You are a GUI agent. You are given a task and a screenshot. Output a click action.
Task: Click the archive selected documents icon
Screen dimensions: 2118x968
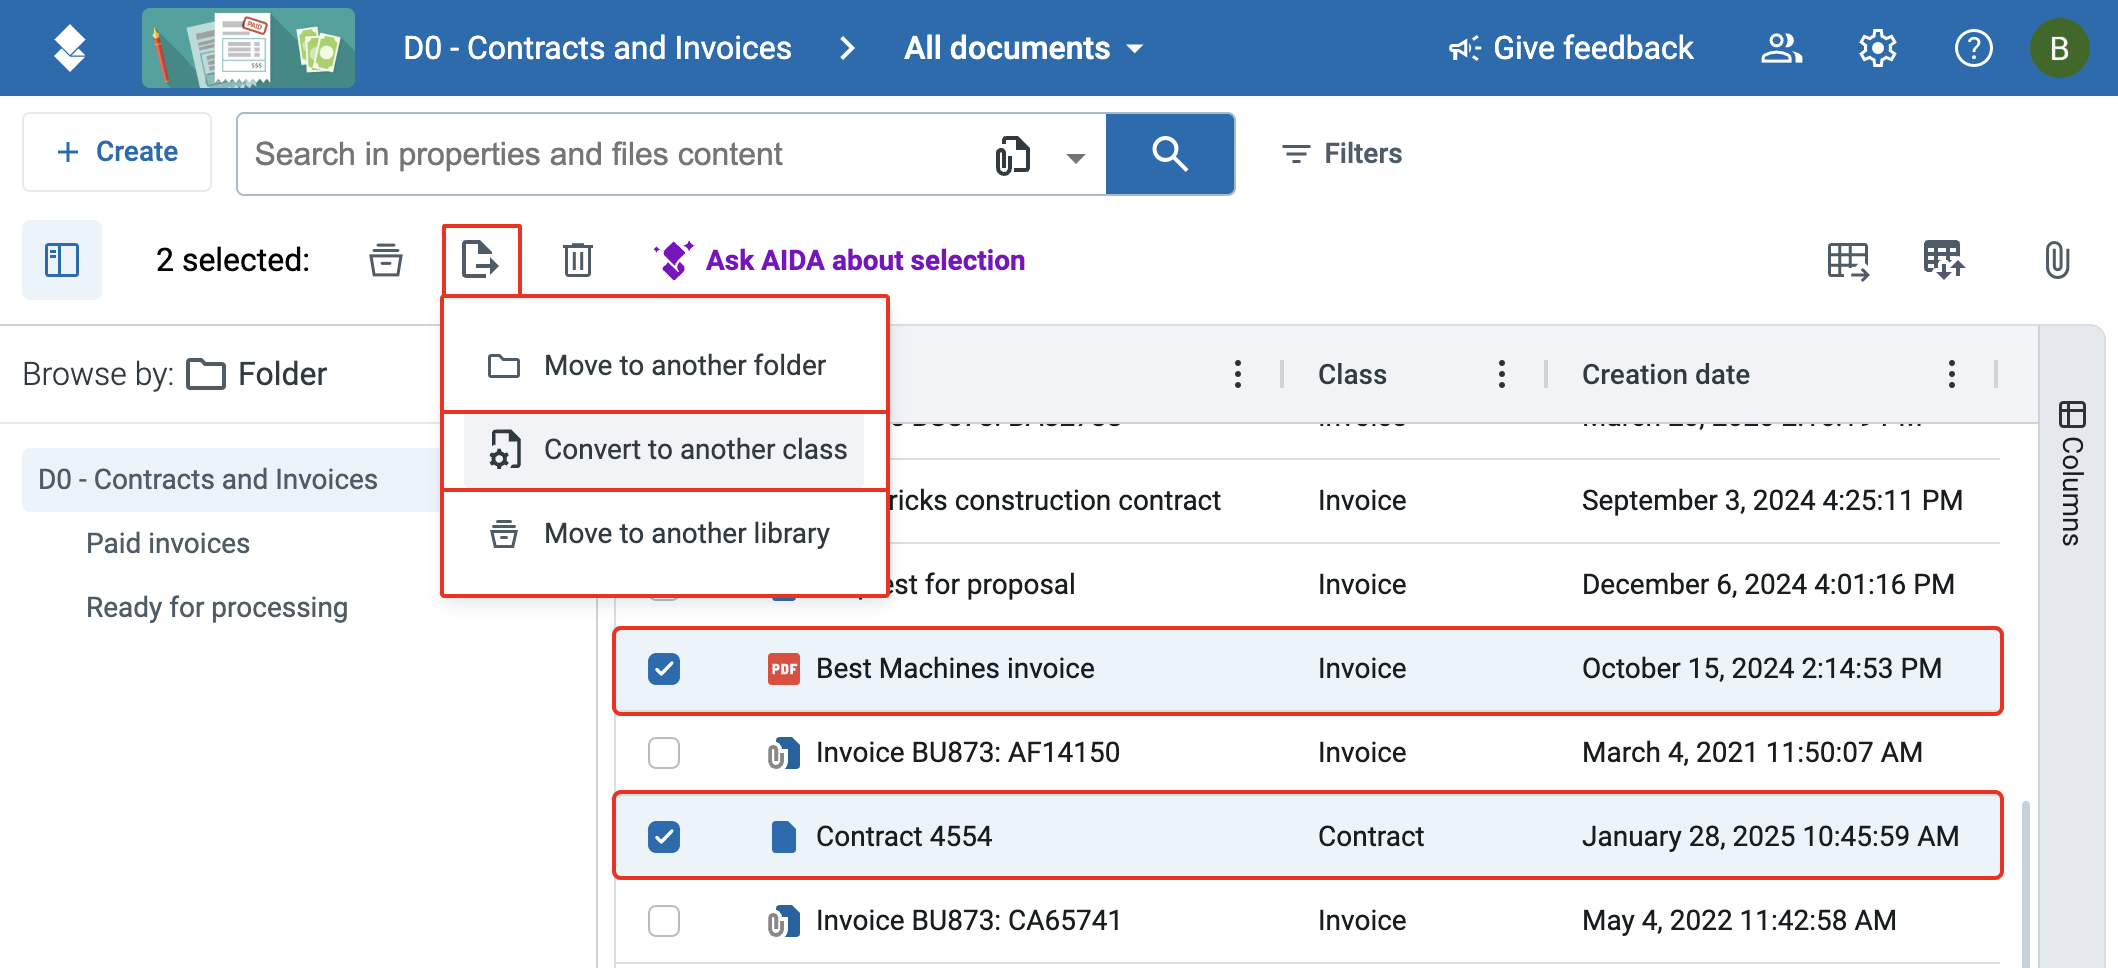click(x=386, y=260)
